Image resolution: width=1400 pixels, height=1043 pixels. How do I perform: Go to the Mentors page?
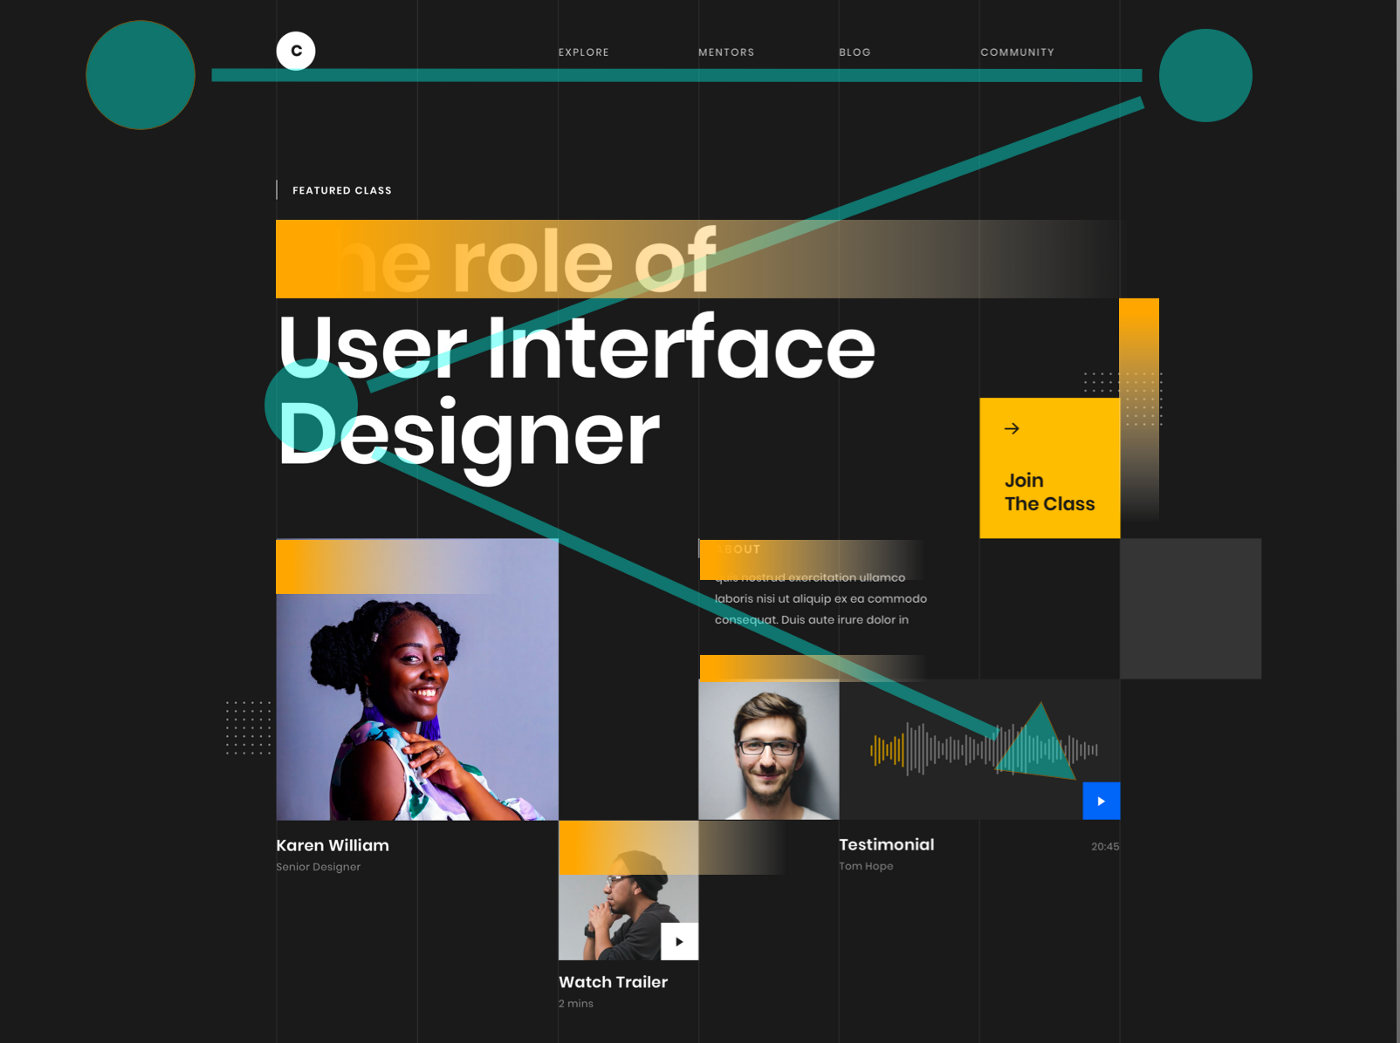point(726,52)
